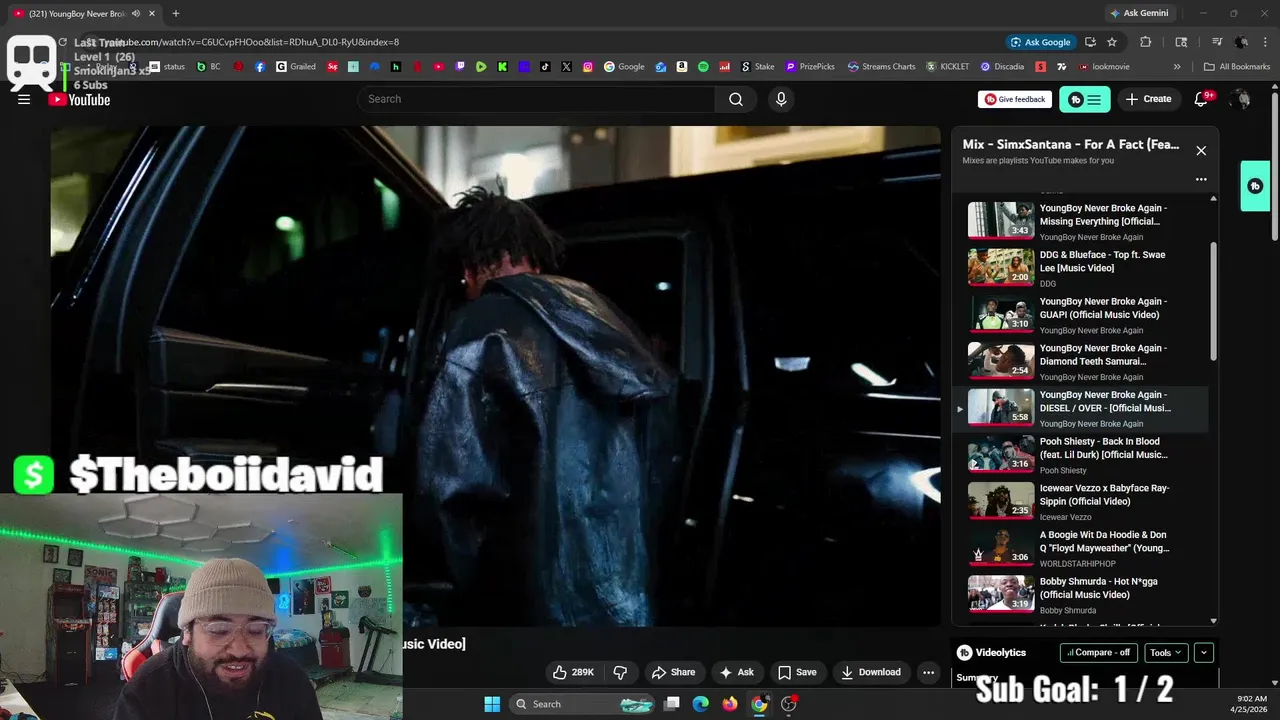
Task: Open the Twitch bookmark icon
Action: (460, 67)
